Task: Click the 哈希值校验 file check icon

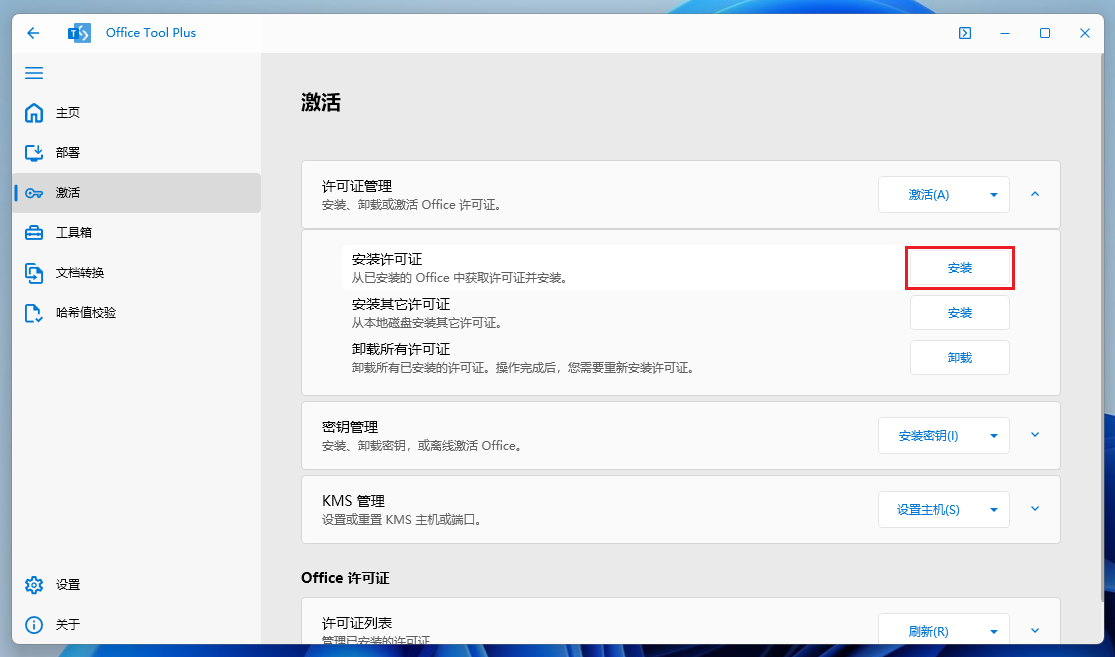Action: (x=34, y=313)
